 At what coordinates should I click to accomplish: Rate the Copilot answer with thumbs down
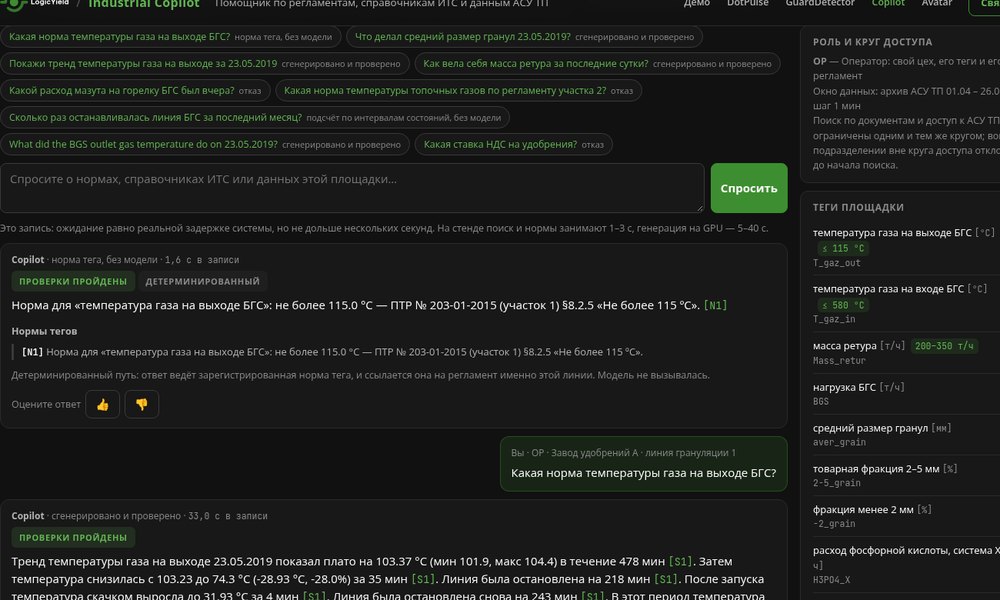(x=142, y=404)
